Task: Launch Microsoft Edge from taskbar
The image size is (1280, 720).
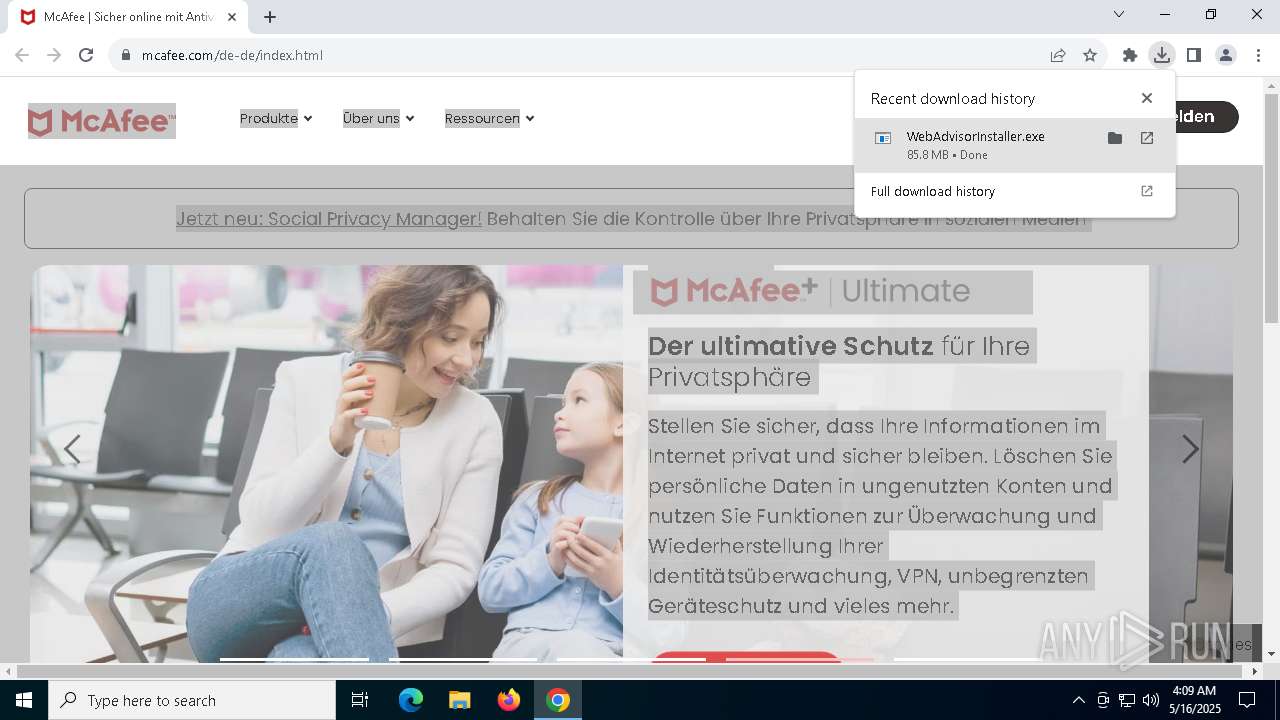Action: 411,700
